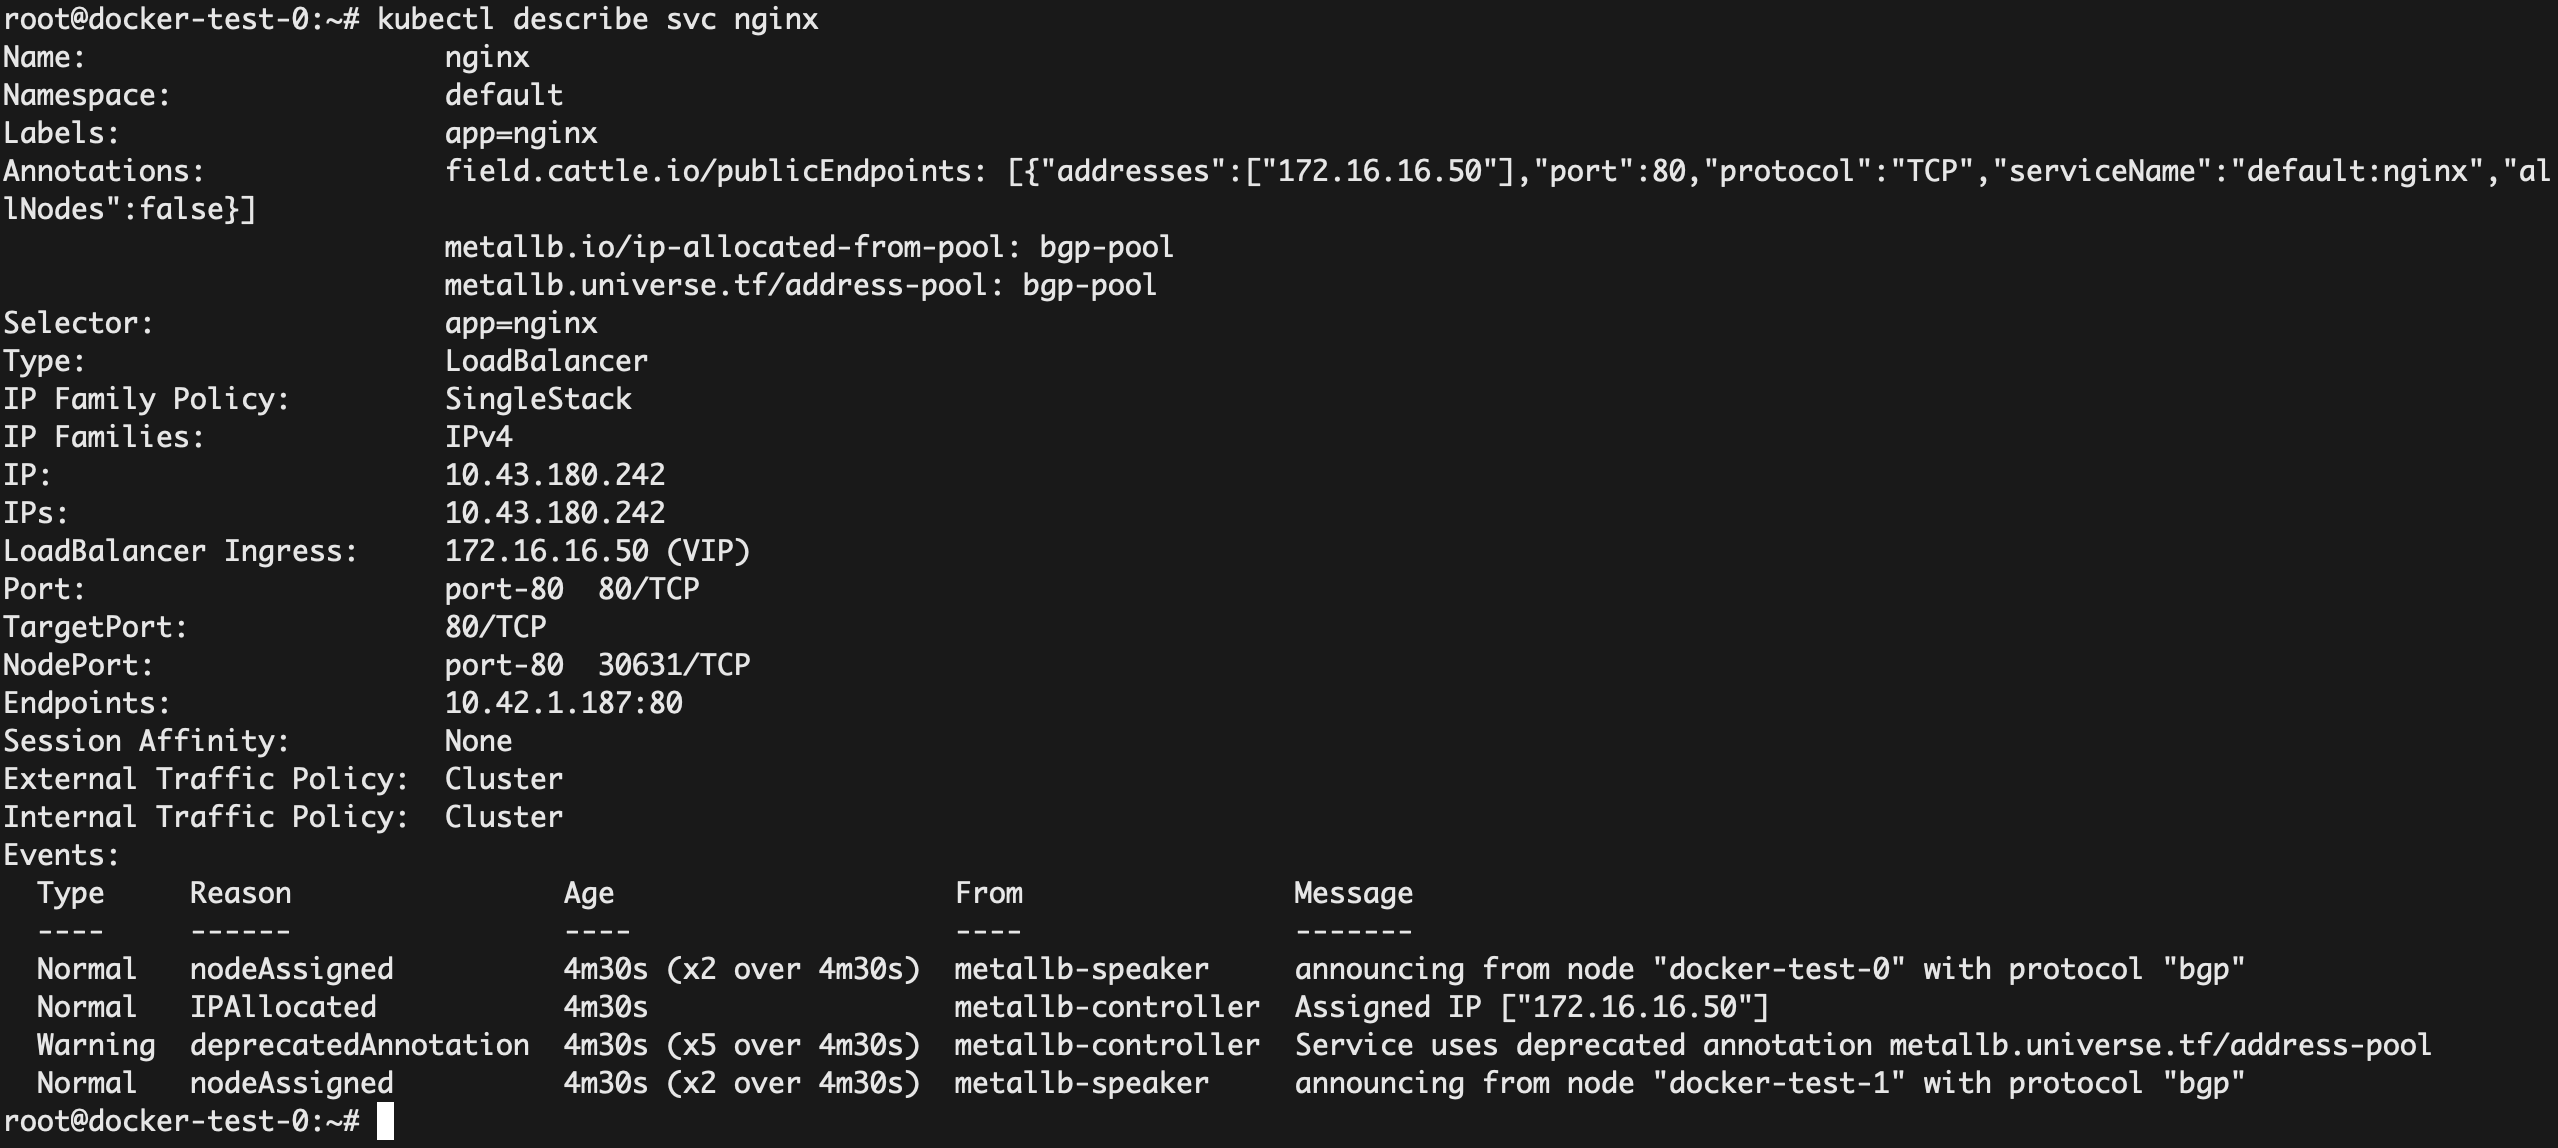Viewport: 2558px width, 1148px height.
Task: Click the NodePort value 30631/TCP
Action: click(673, 665)
